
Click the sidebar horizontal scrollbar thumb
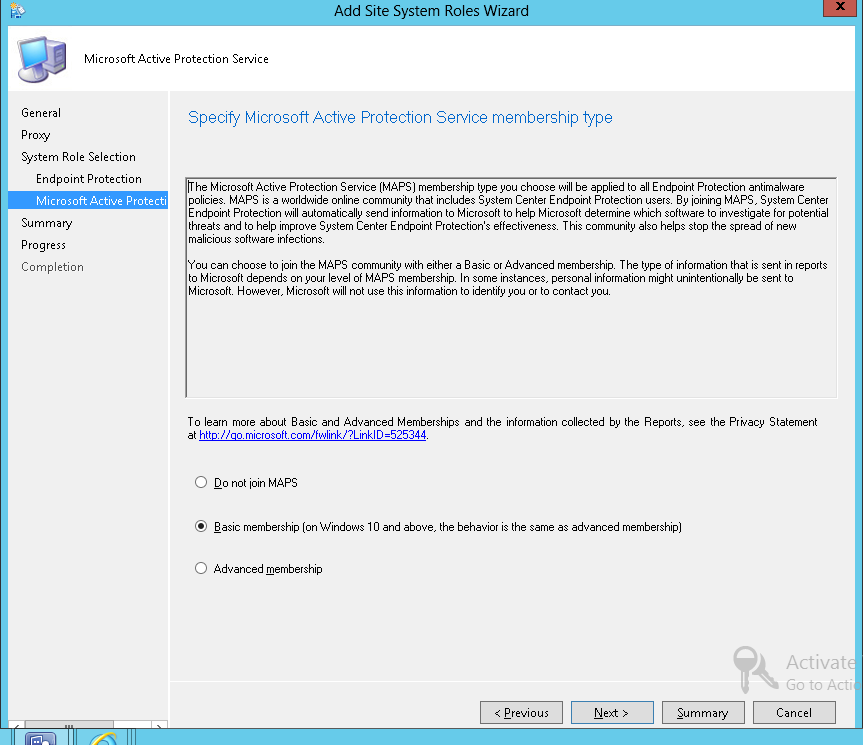point(69,725)
